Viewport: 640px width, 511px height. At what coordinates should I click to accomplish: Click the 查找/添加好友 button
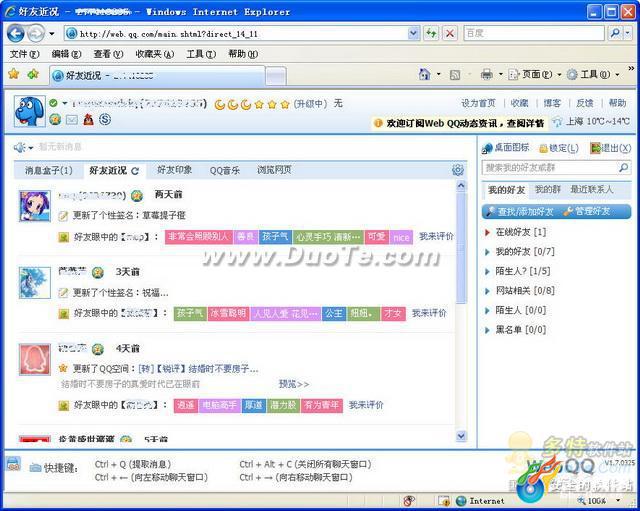tap(520, 211)
